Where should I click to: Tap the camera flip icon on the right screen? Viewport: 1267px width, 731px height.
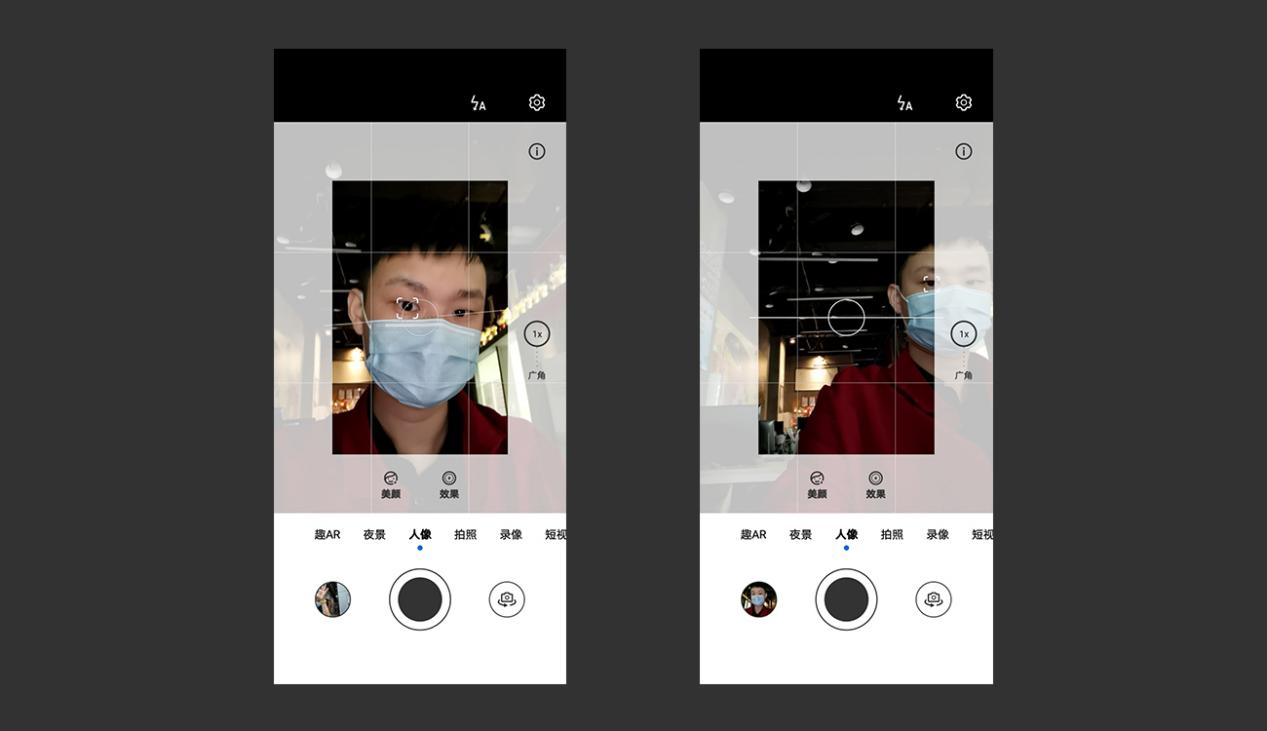tap(932, 598)
